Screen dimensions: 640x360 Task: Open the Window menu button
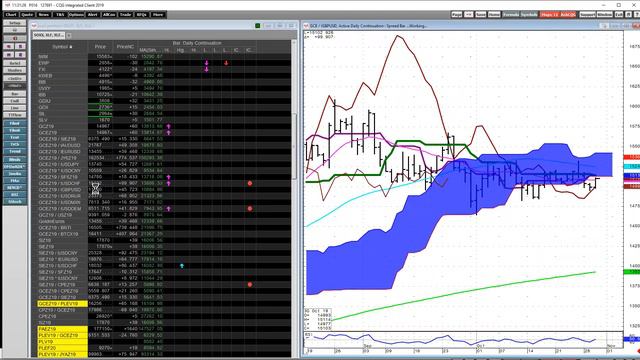604,15
